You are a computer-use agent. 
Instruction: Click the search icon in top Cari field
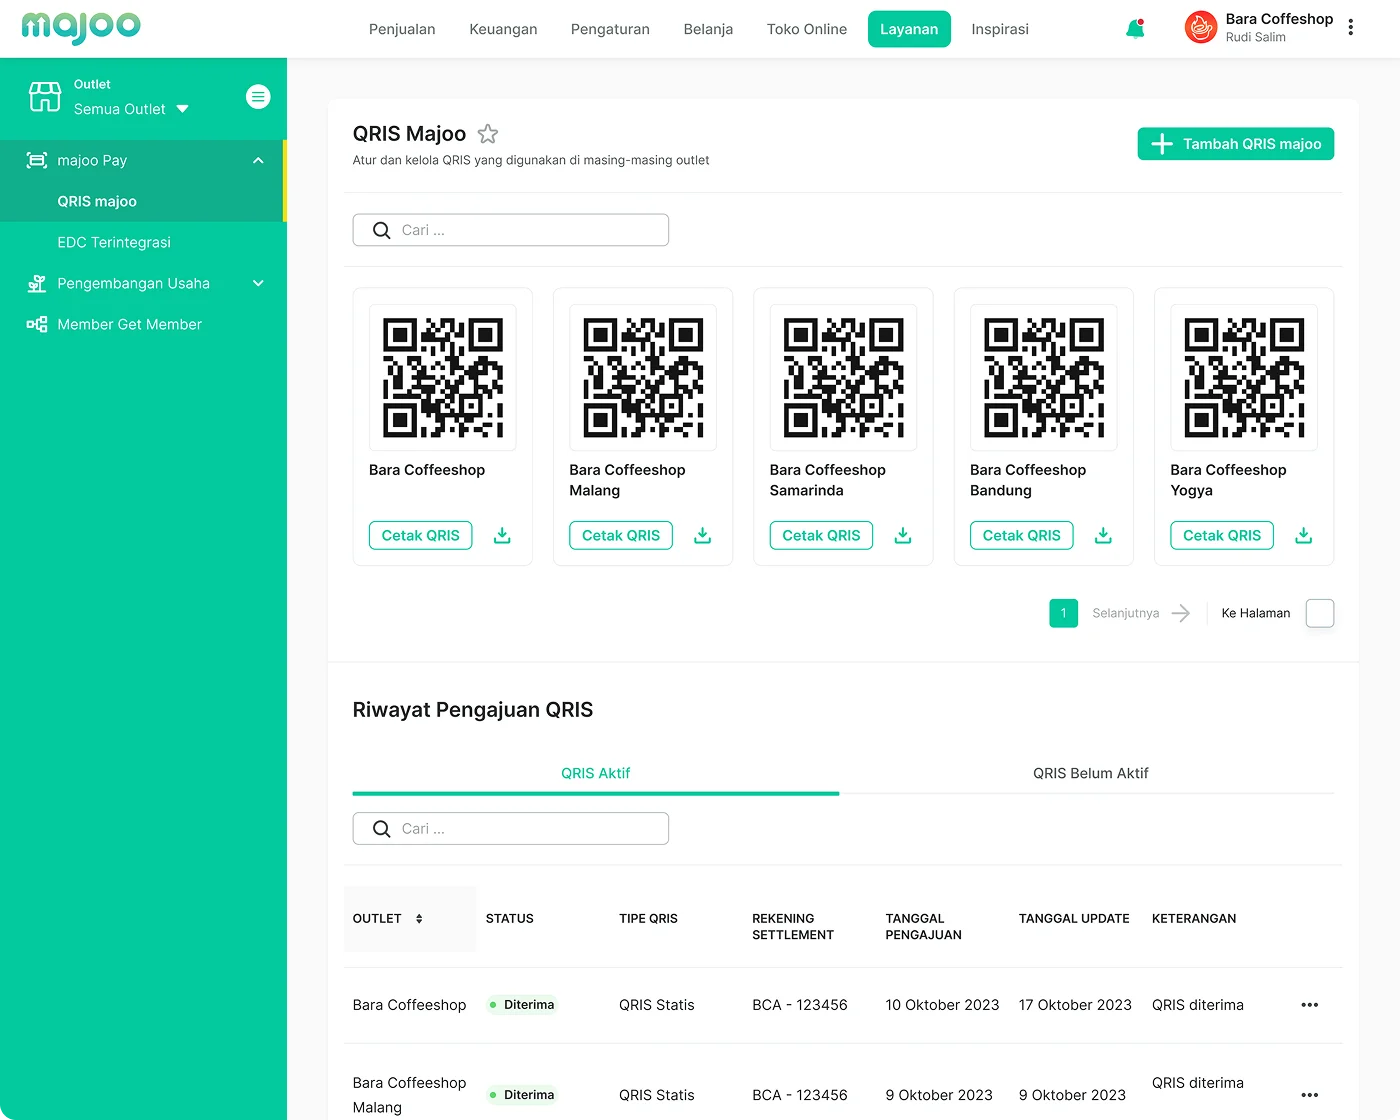381,230
